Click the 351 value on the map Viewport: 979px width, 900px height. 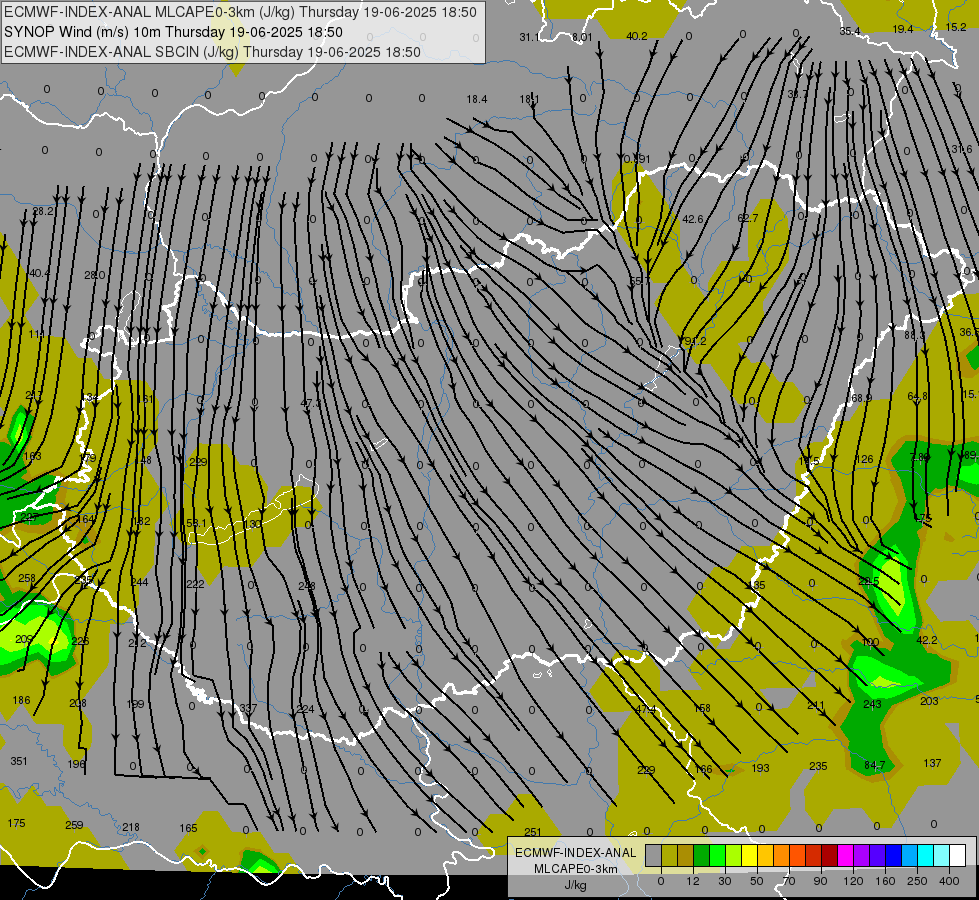(x=19, y=761)
